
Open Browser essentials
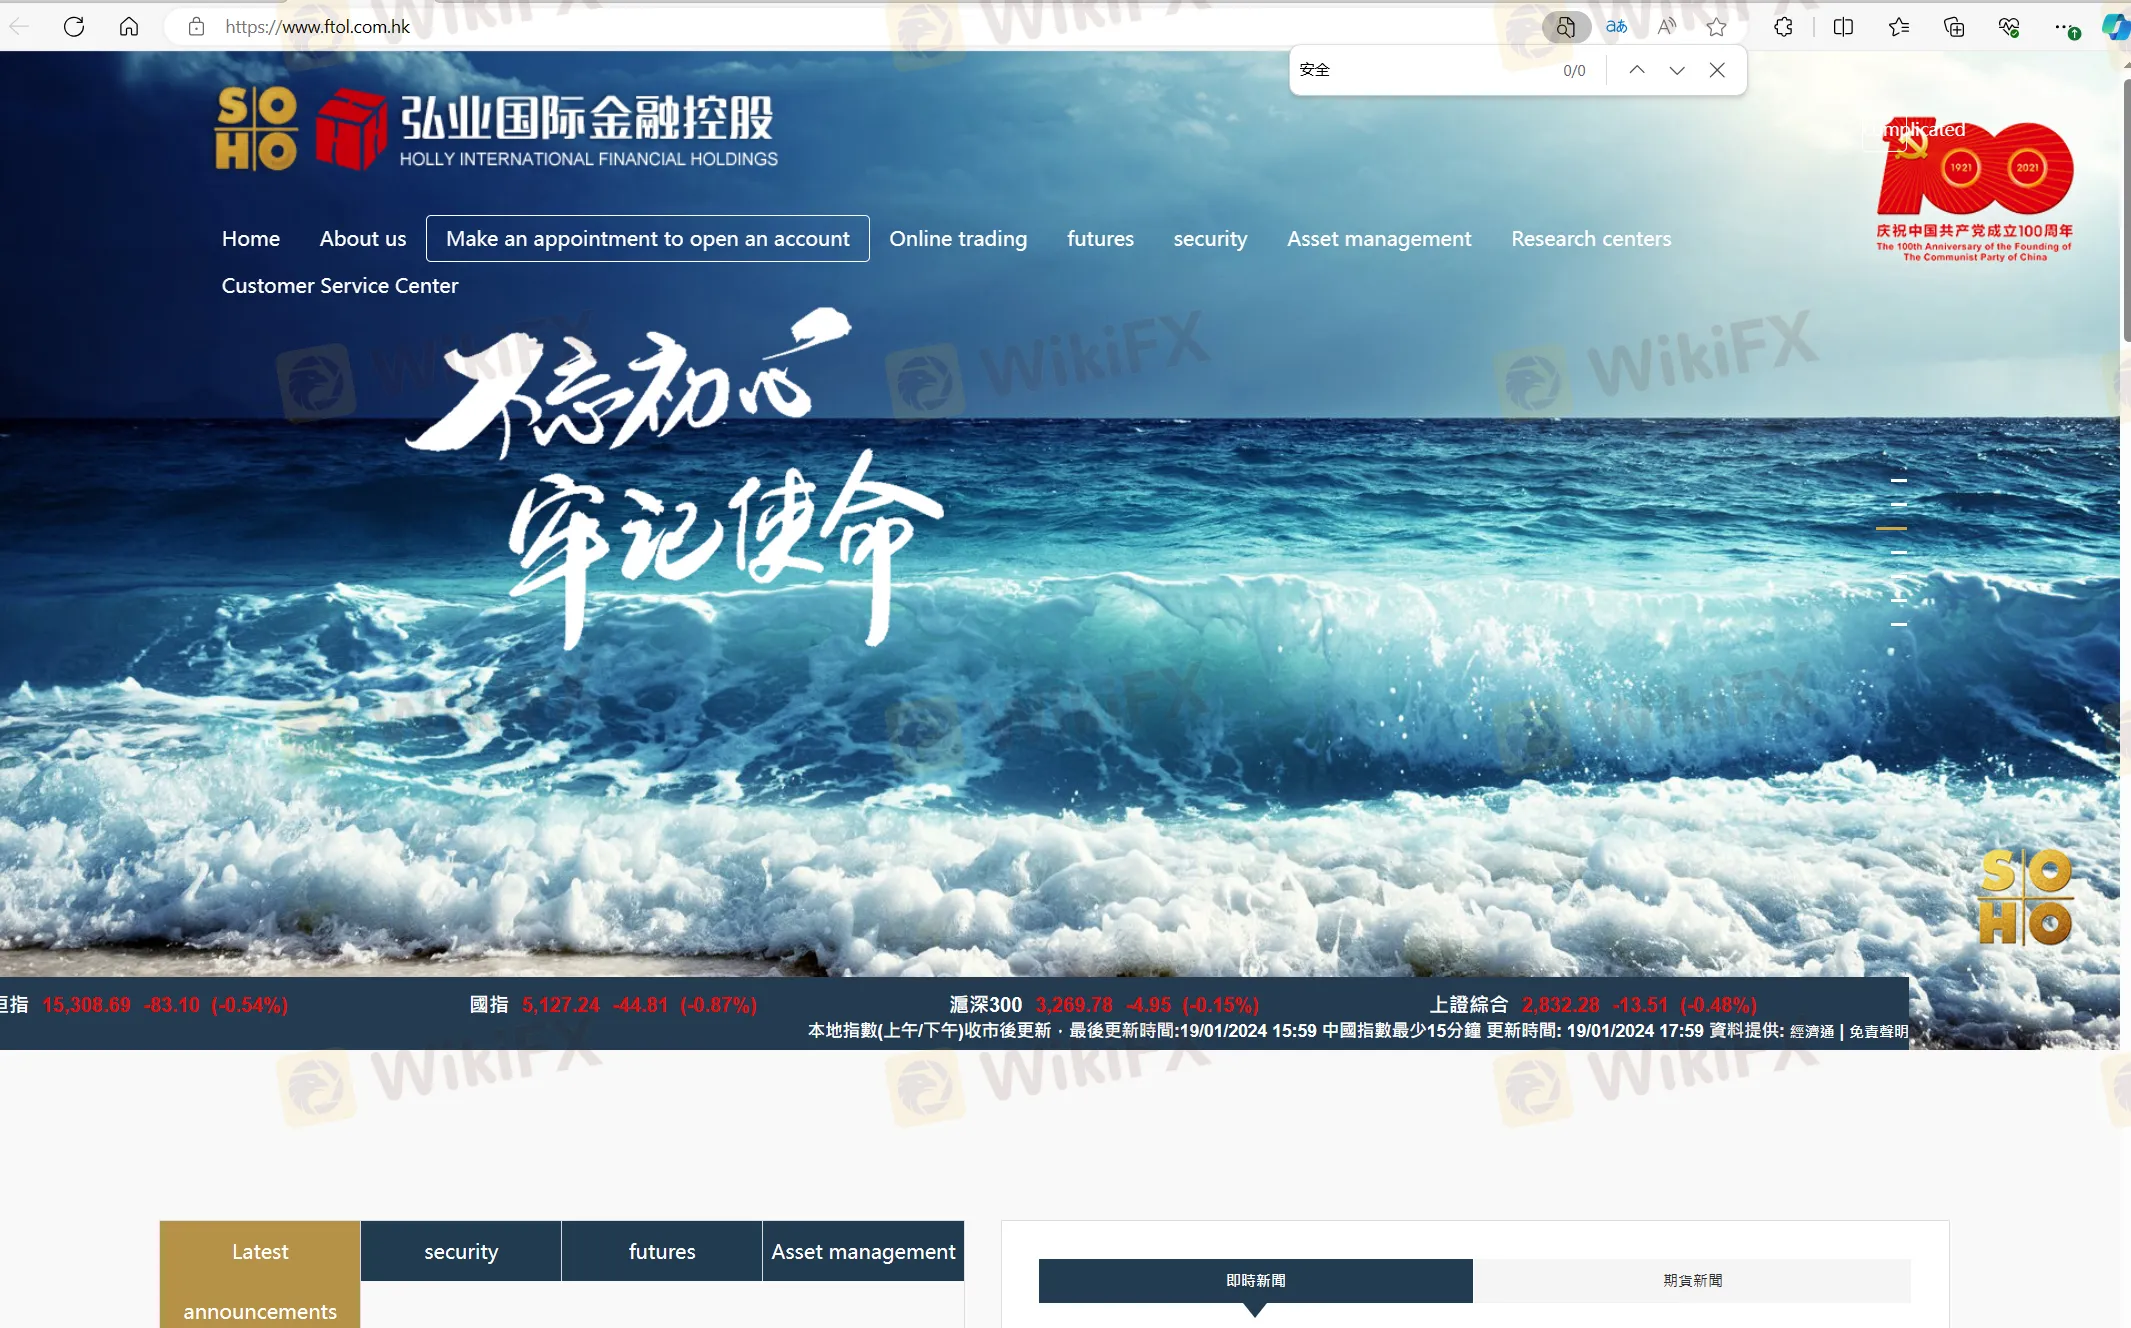point(2009,26)
